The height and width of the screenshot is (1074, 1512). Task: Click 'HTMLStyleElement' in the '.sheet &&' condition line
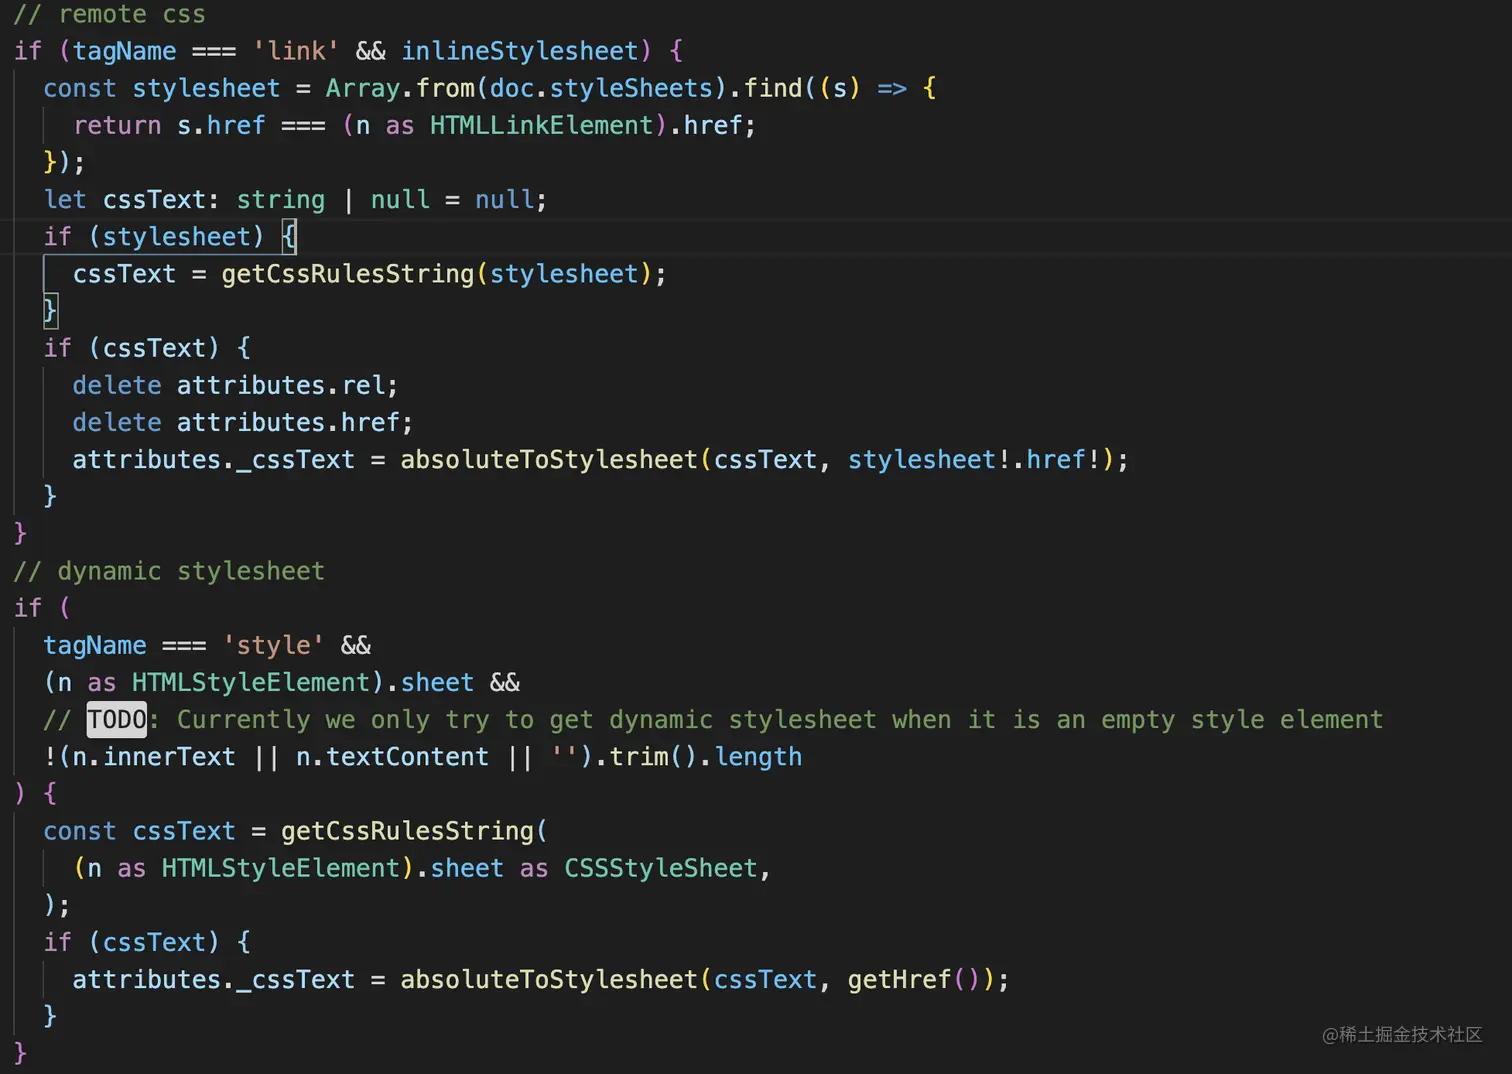tap(251, 682)
